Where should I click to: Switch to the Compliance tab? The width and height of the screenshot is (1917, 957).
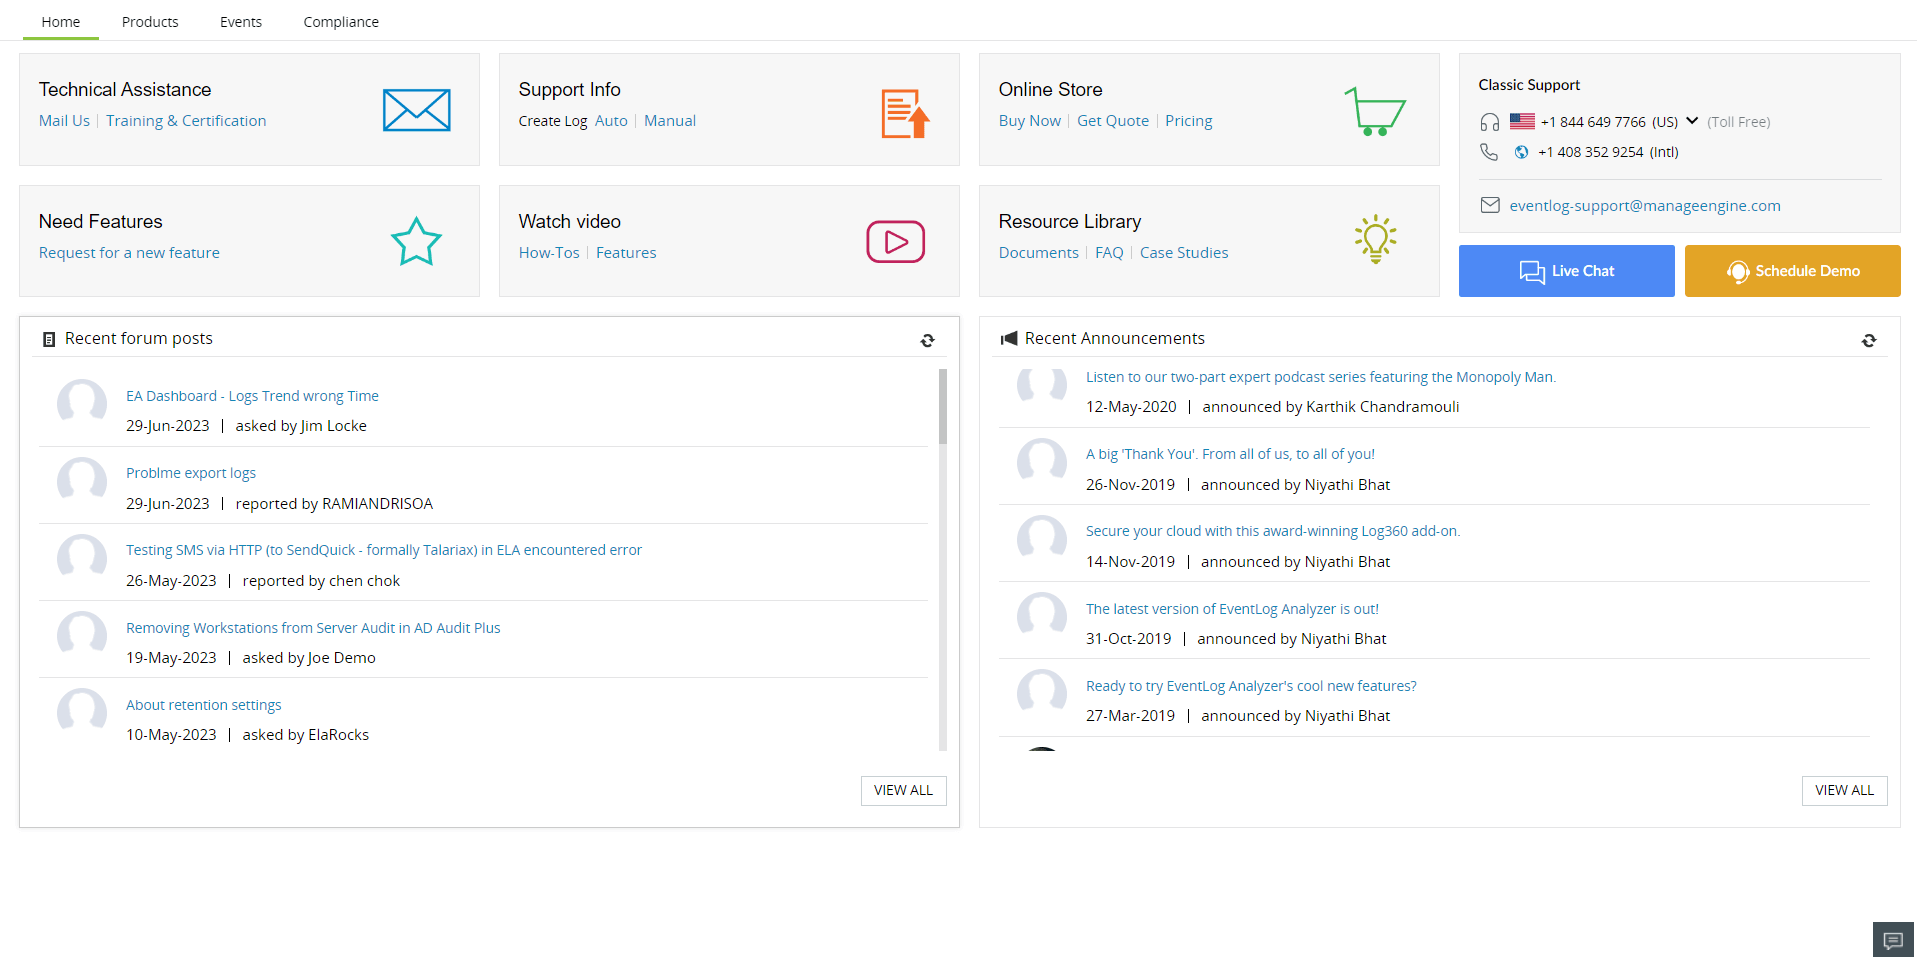point(340,21)
